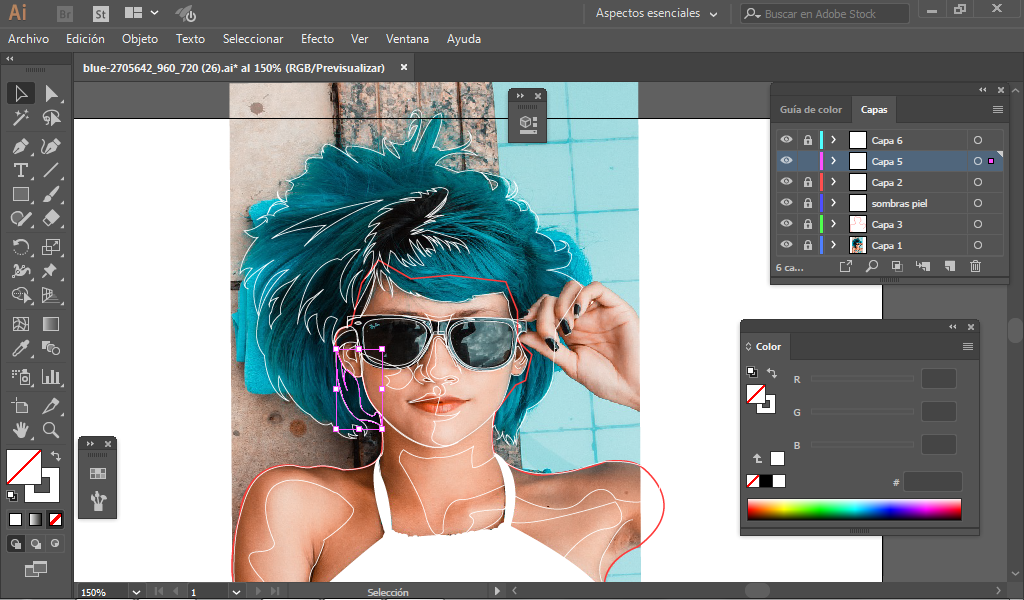This screenshot has width=1024, height=600.
Task: Select the Pen tool in the toolbar
Action: click(x=21, y=146)
